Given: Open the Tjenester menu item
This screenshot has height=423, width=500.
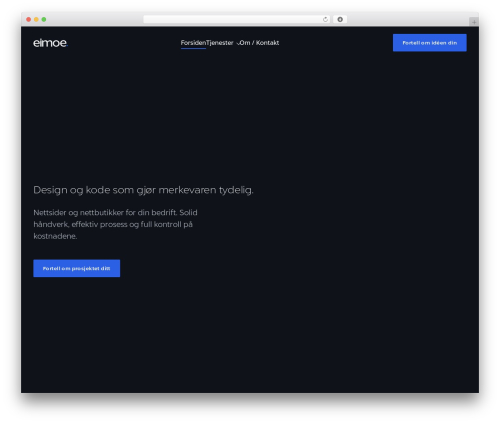Looking at the screenshot, I should 220,43.
